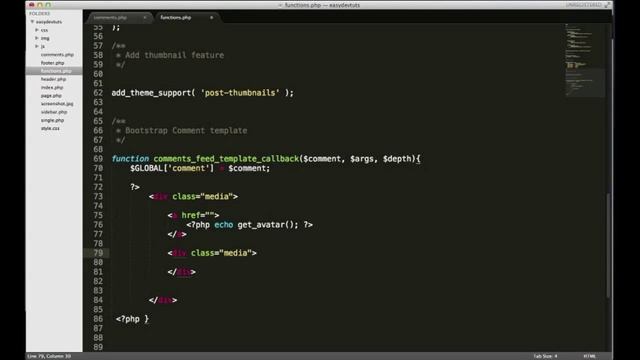The height and width of the screenshot is (360, 640).
Task: Click the 'Add thumbnail feature' comment
Action: click(174, 55)
